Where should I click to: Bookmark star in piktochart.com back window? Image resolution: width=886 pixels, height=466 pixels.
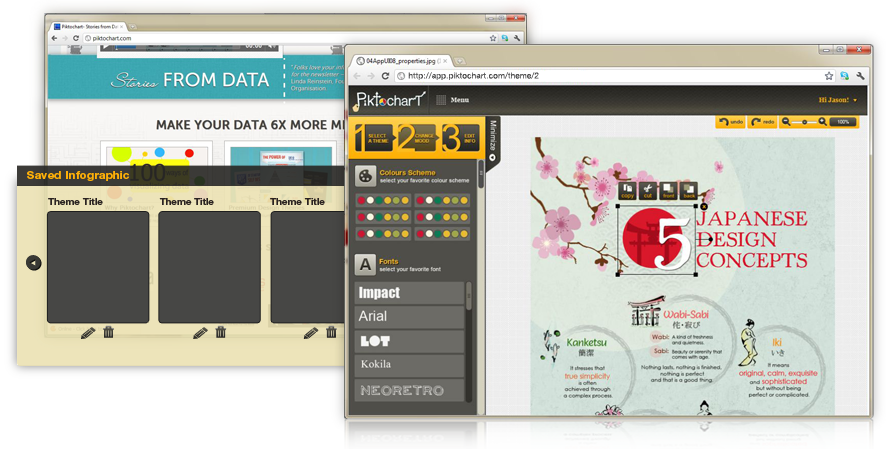493,38
